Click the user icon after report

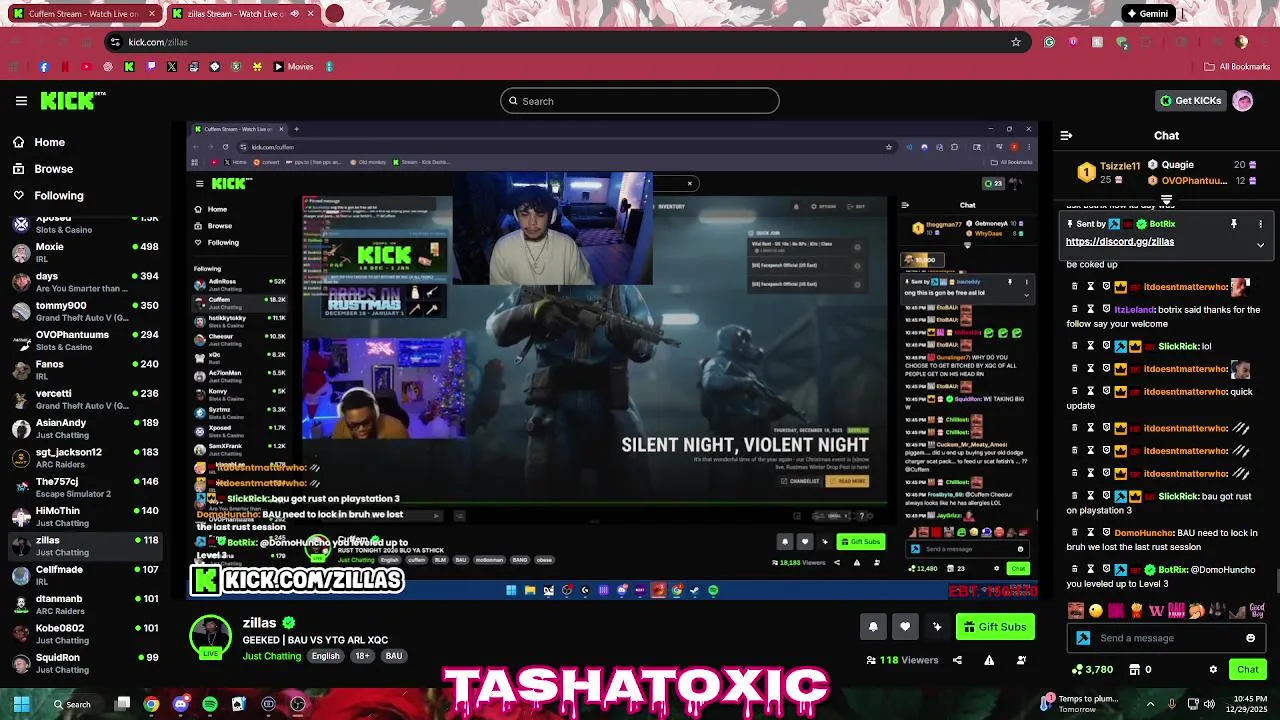(x=1021, y=660)
